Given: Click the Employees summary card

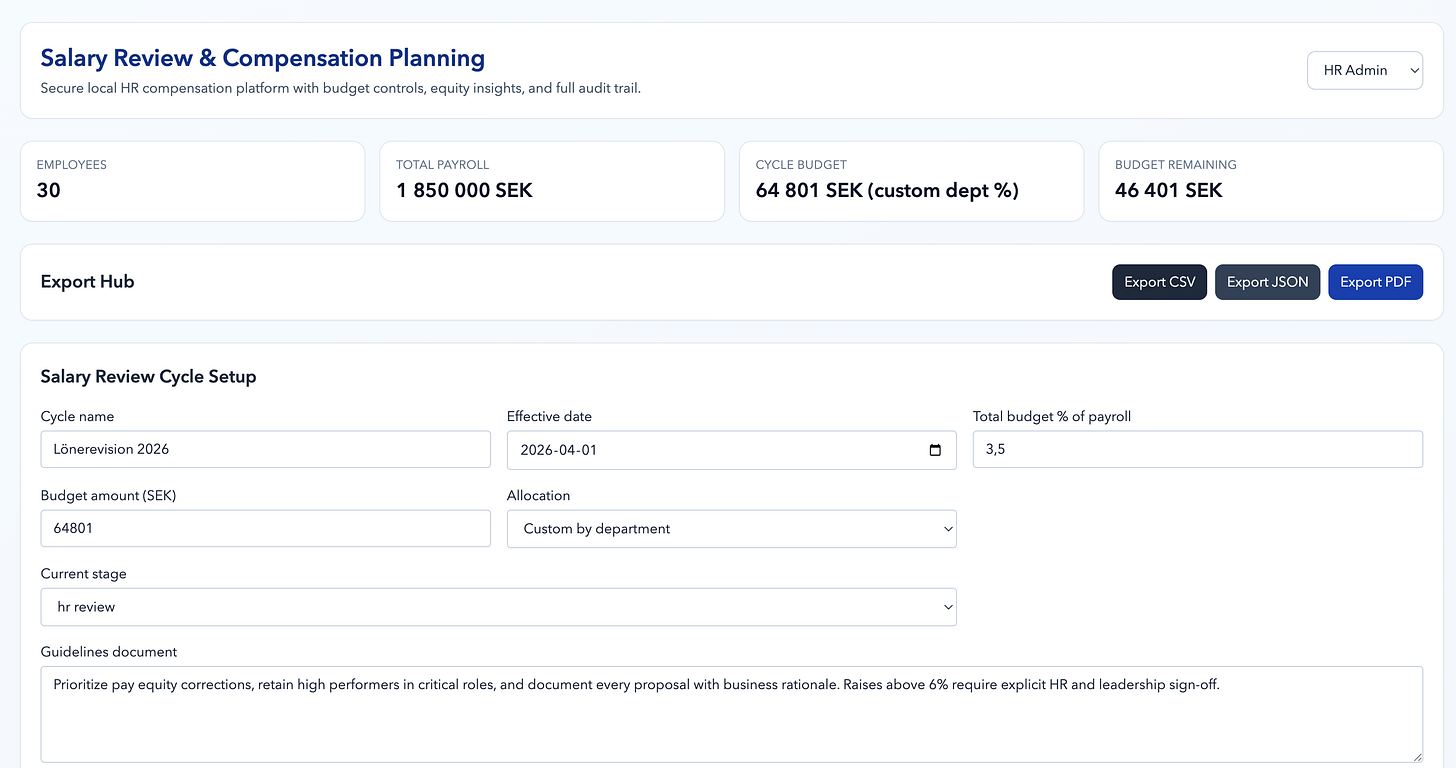Looking at the screenshot, I should (x=192, y=181).
